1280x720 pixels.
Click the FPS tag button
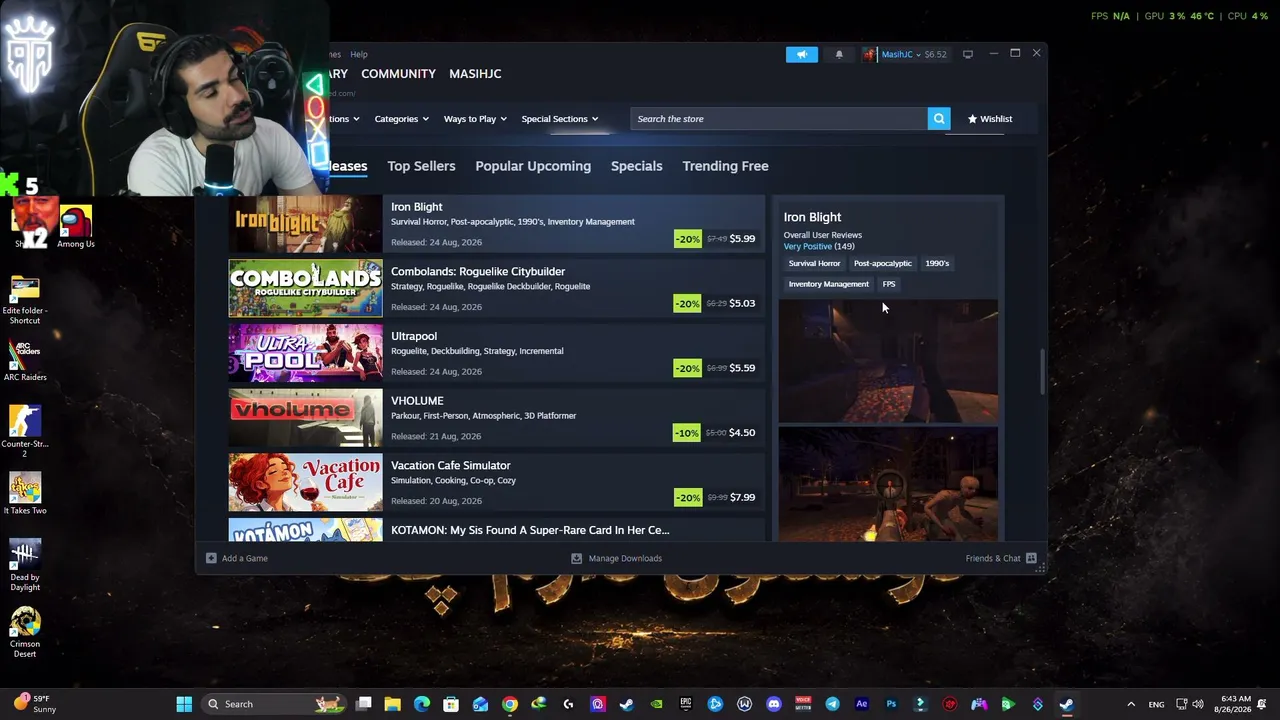pos(889,284)
